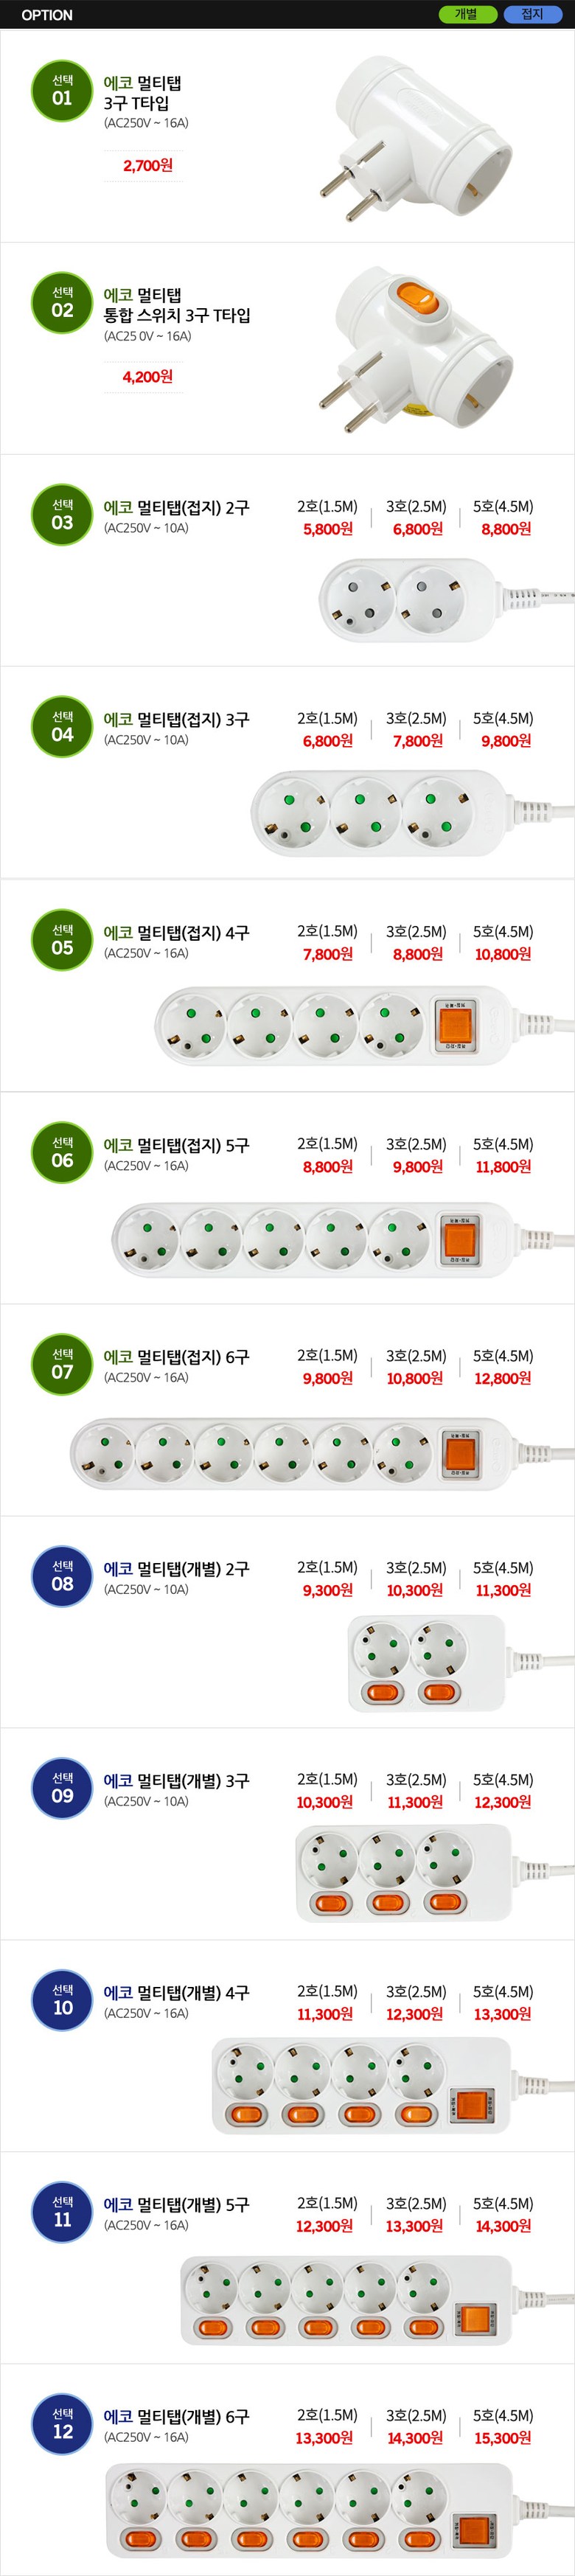Open the 에코 멀티탭(개별) 5구 title
This screenshot has height=2576, width=575.
coord(176,2205)
